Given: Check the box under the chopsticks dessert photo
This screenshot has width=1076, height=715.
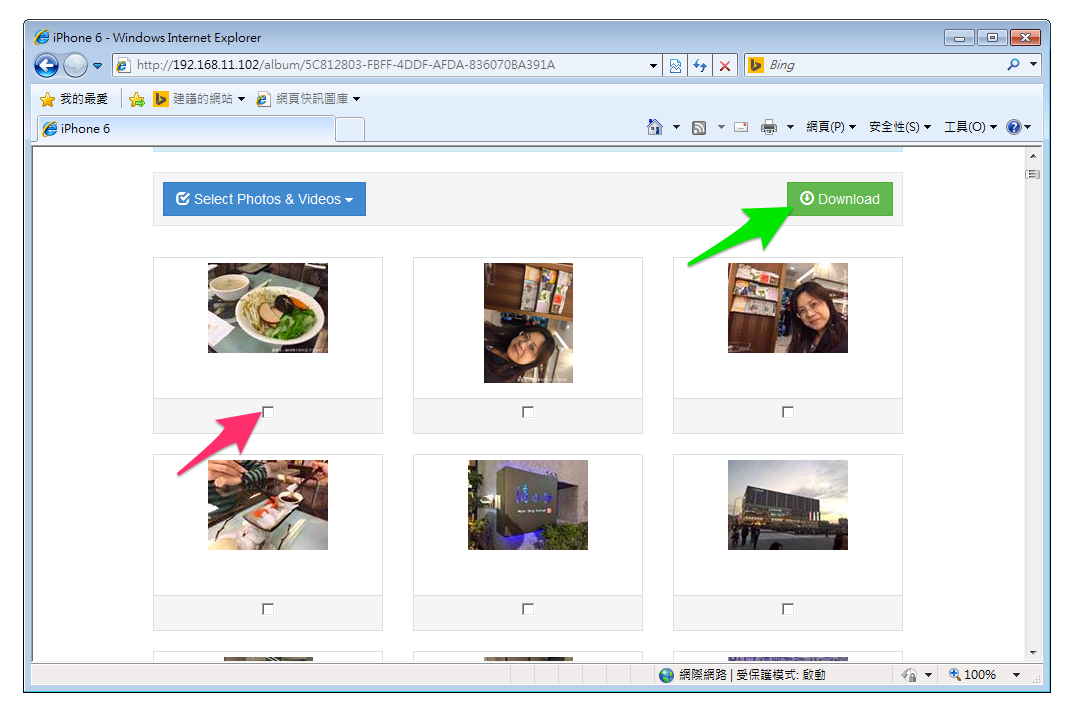Looking at the screenshot, I should (268, 609).
